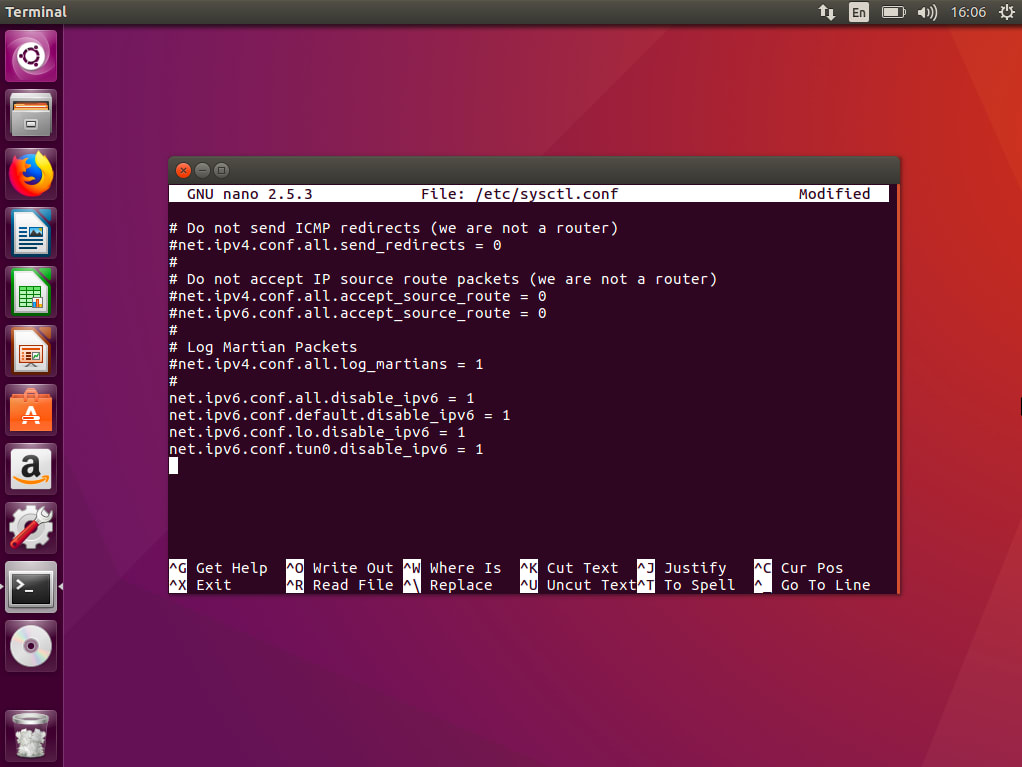Click the lo.disable_ipv6 = 1 line

coord(317,431)
